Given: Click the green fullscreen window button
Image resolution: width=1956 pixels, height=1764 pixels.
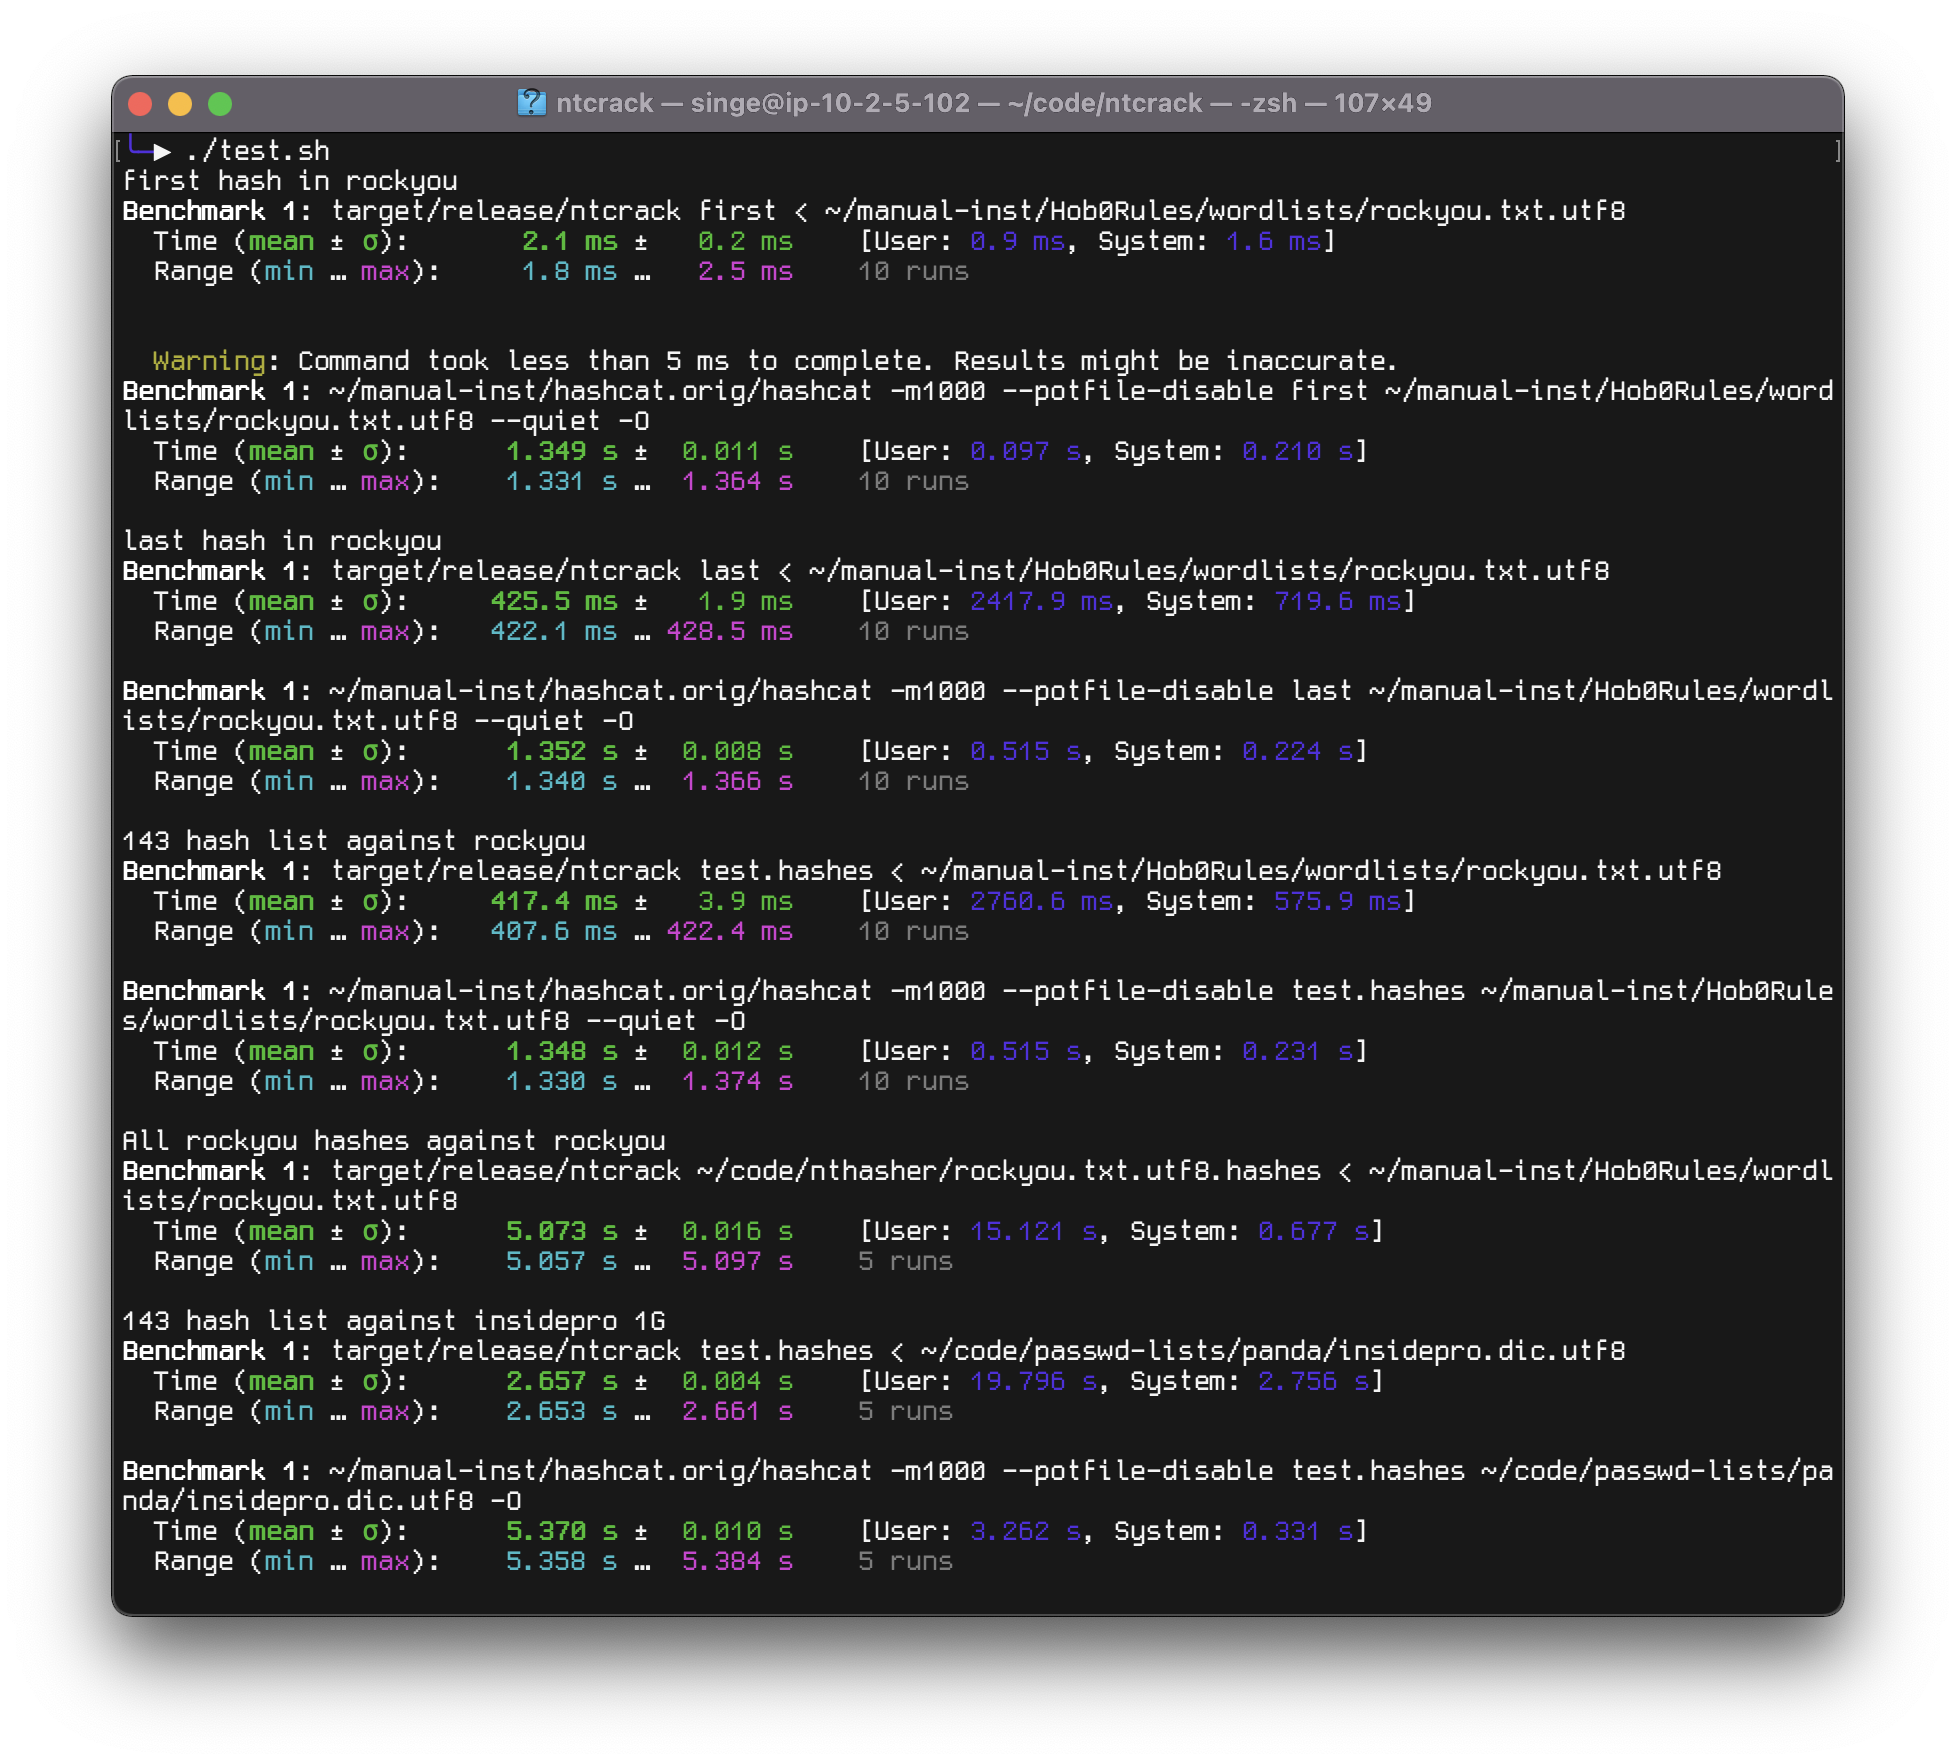Looking at the screenshot, I should [220, 104].
